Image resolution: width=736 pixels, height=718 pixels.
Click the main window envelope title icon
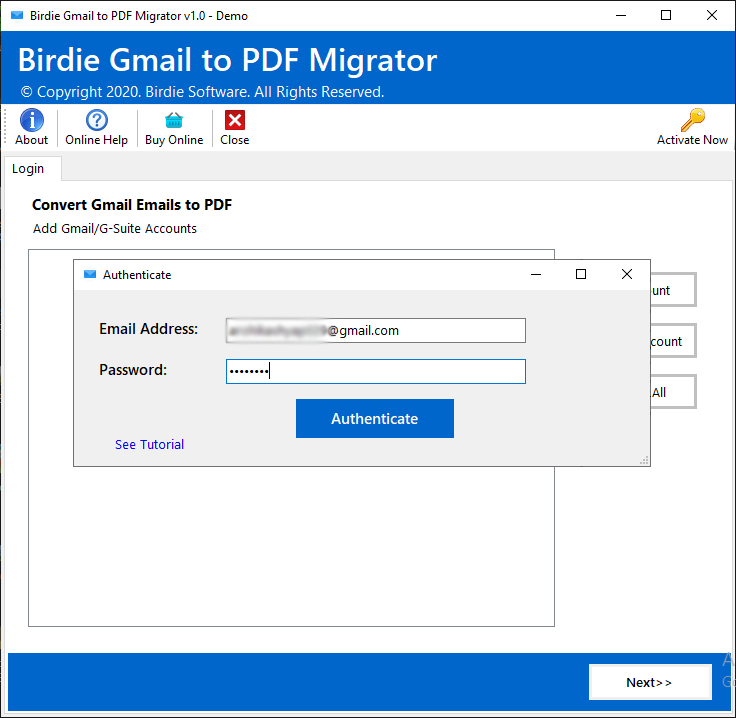coord(17,15)
